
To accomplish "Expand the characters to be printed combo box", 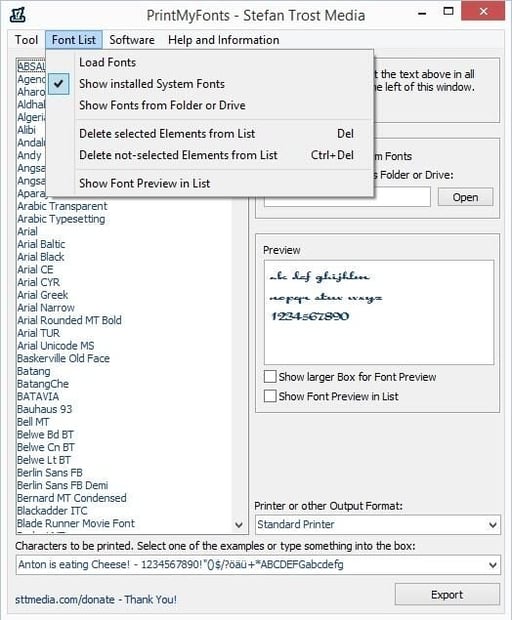I will [493, 565].
